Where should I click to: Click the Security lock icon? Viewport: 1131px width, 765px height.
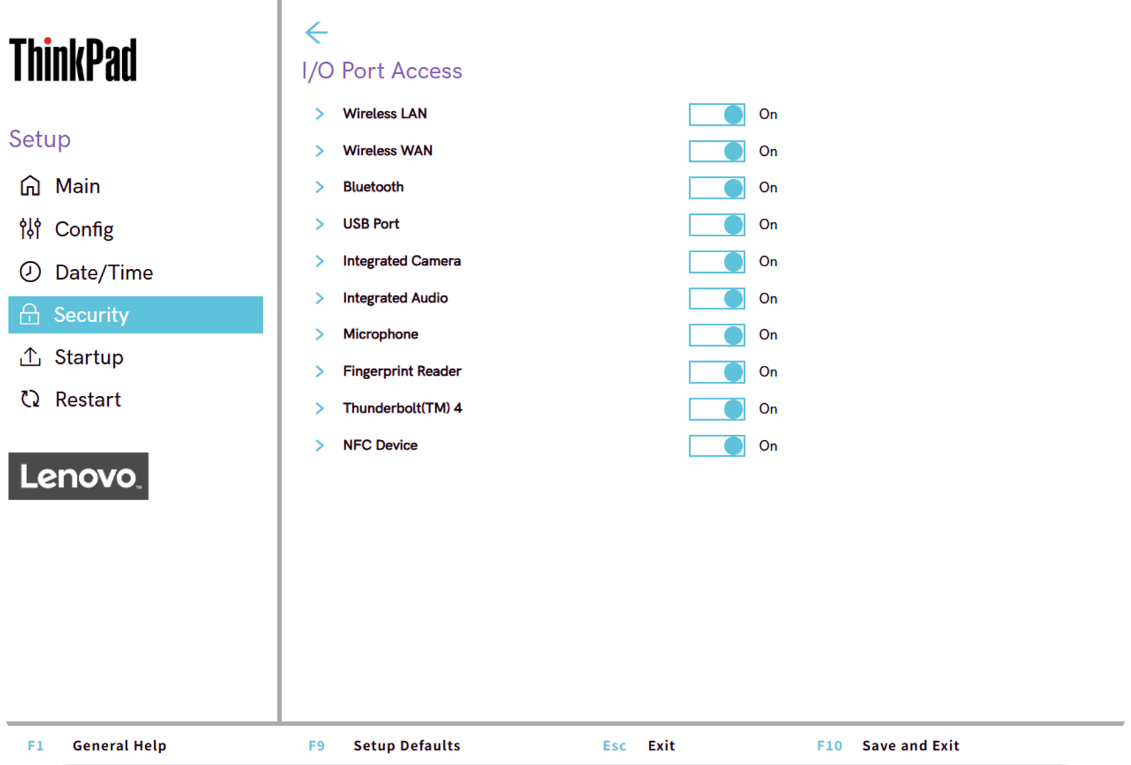pyautogui.click(x=30, y=314)
